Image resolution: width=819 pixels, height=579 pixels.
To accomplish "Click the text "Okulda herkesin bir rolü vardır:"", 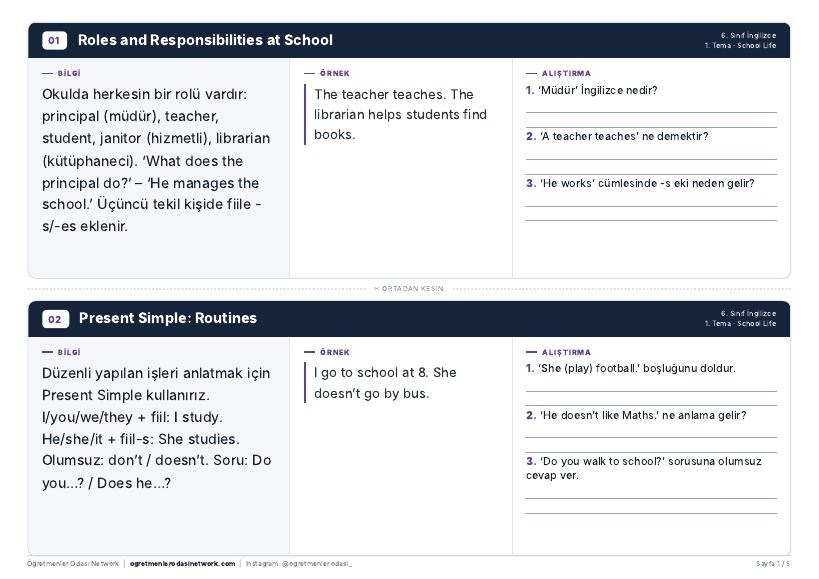I will 145,94.
